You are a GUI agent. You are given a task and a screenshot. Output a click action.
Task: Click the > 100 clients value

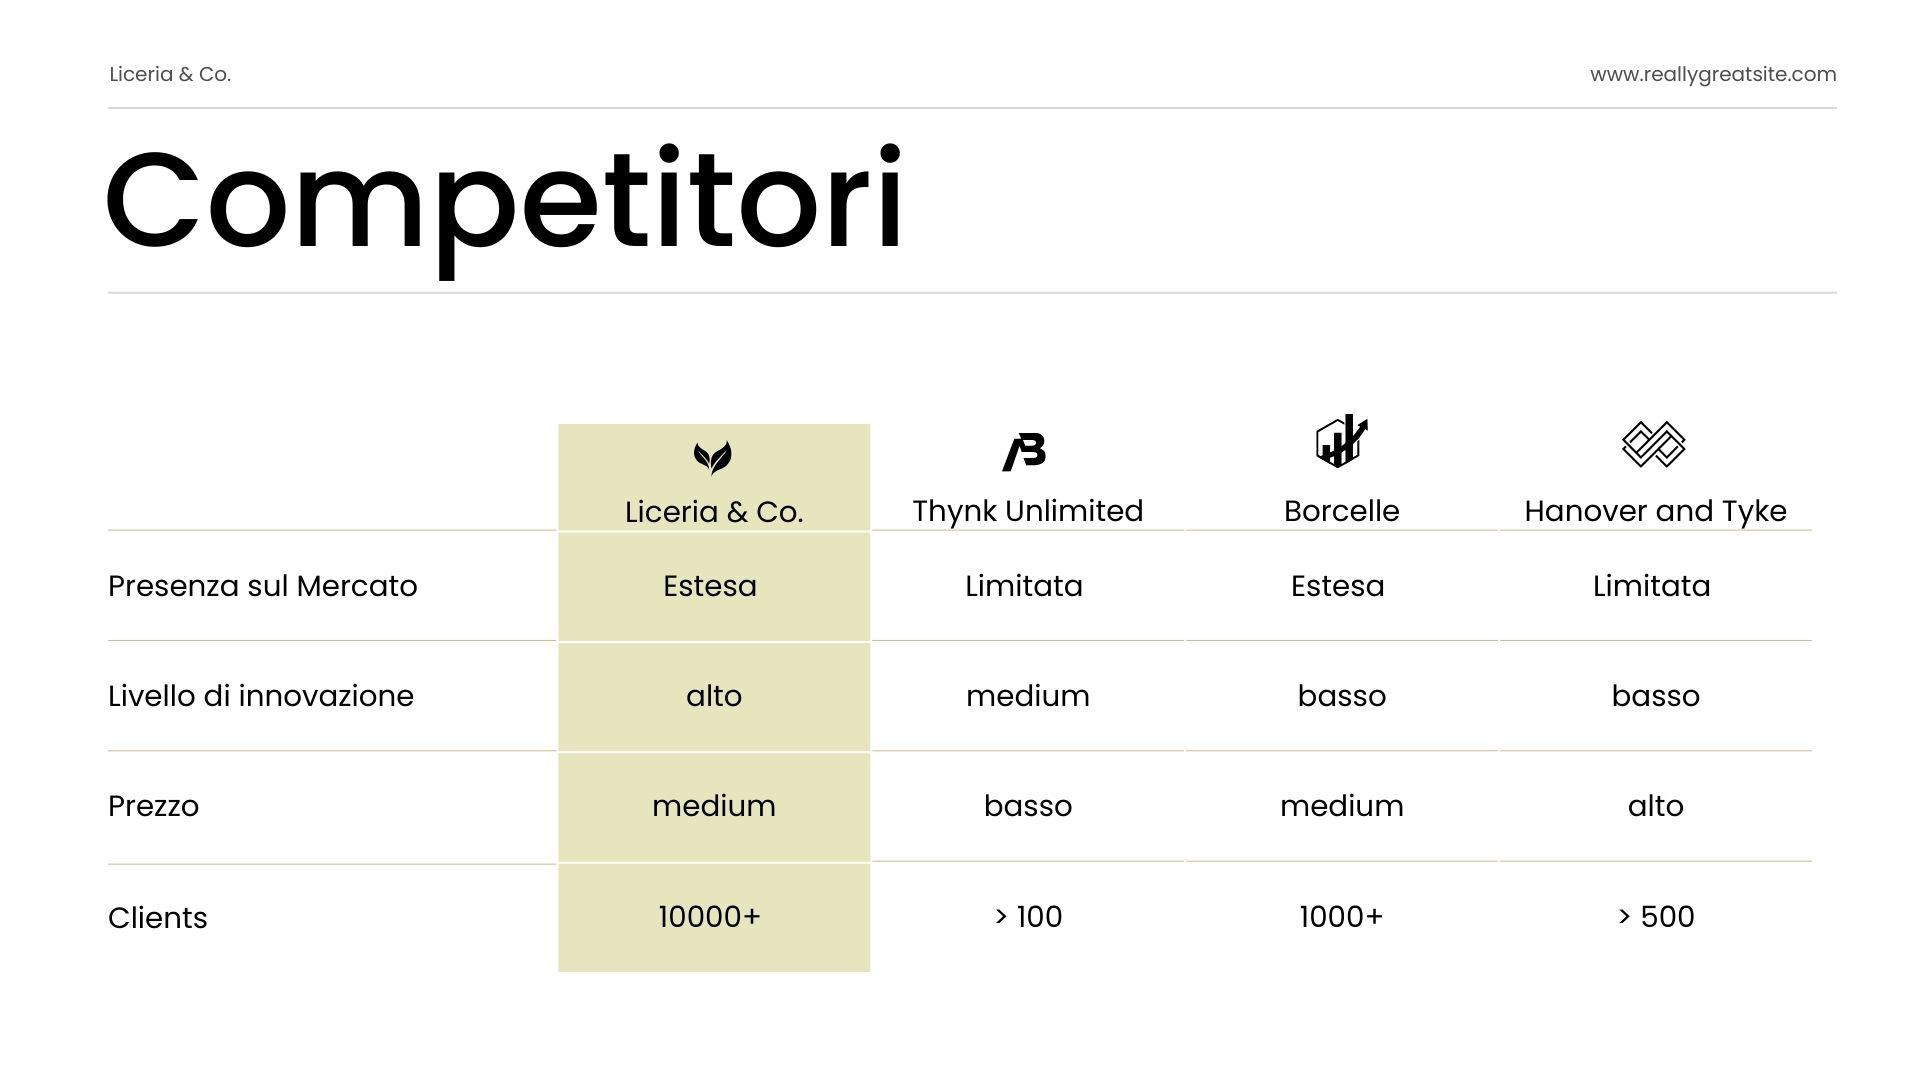coord(1028,916)
